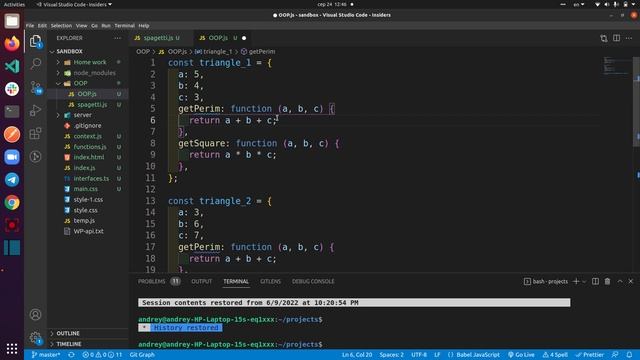640x360 pixels.
Task: Click Spaces: 2 indentation setting
Action: 391,355
